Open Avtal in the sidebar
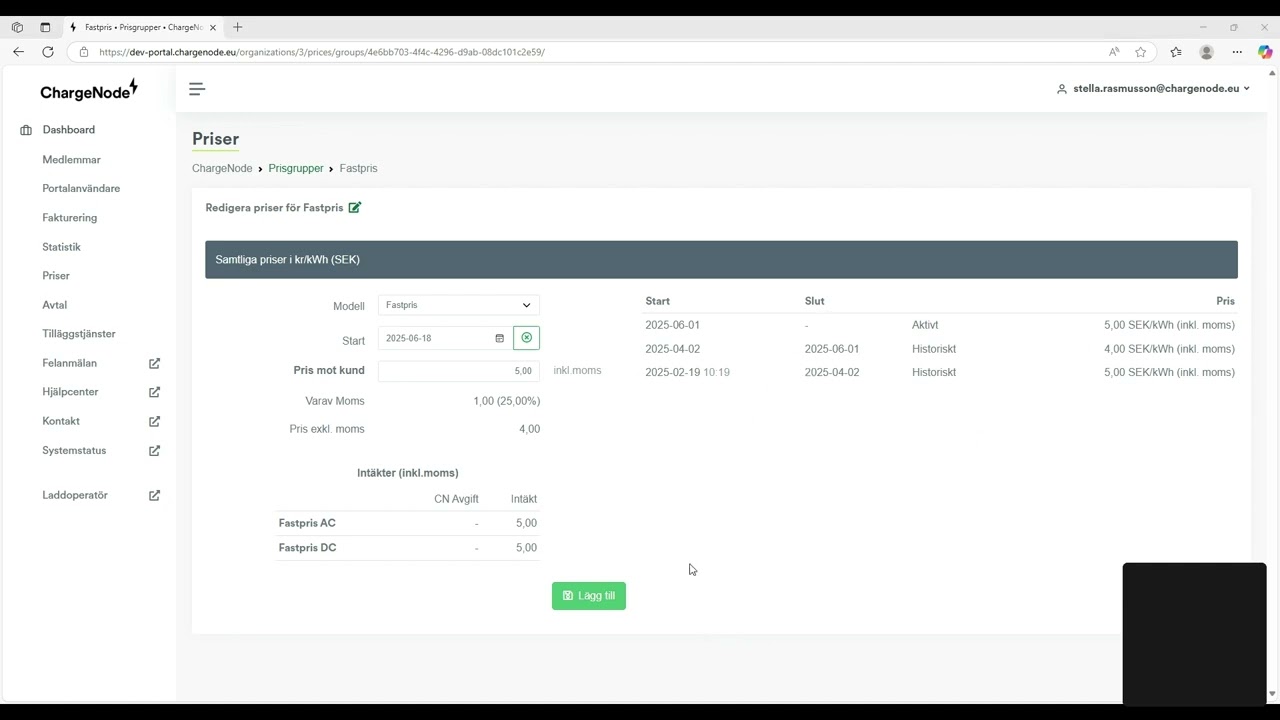The height and width of the screenshot is (720, 1280). 55,304
